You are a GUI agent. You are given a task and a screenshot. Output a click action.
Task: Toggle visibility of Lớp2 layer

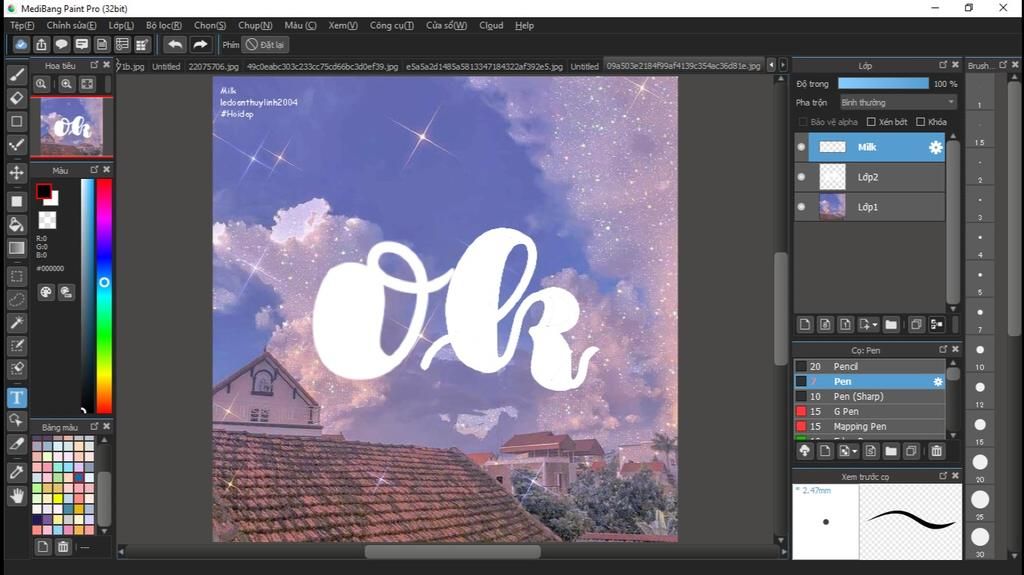pyautogui.click(x=801, y=177)
